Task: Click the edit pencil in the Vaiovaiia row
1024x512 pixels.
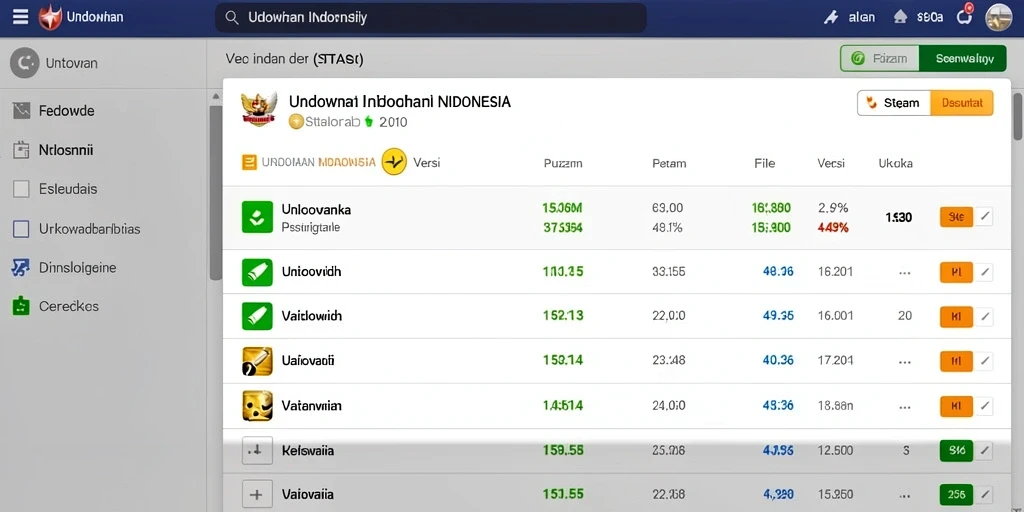Action: tap(984, 494)
